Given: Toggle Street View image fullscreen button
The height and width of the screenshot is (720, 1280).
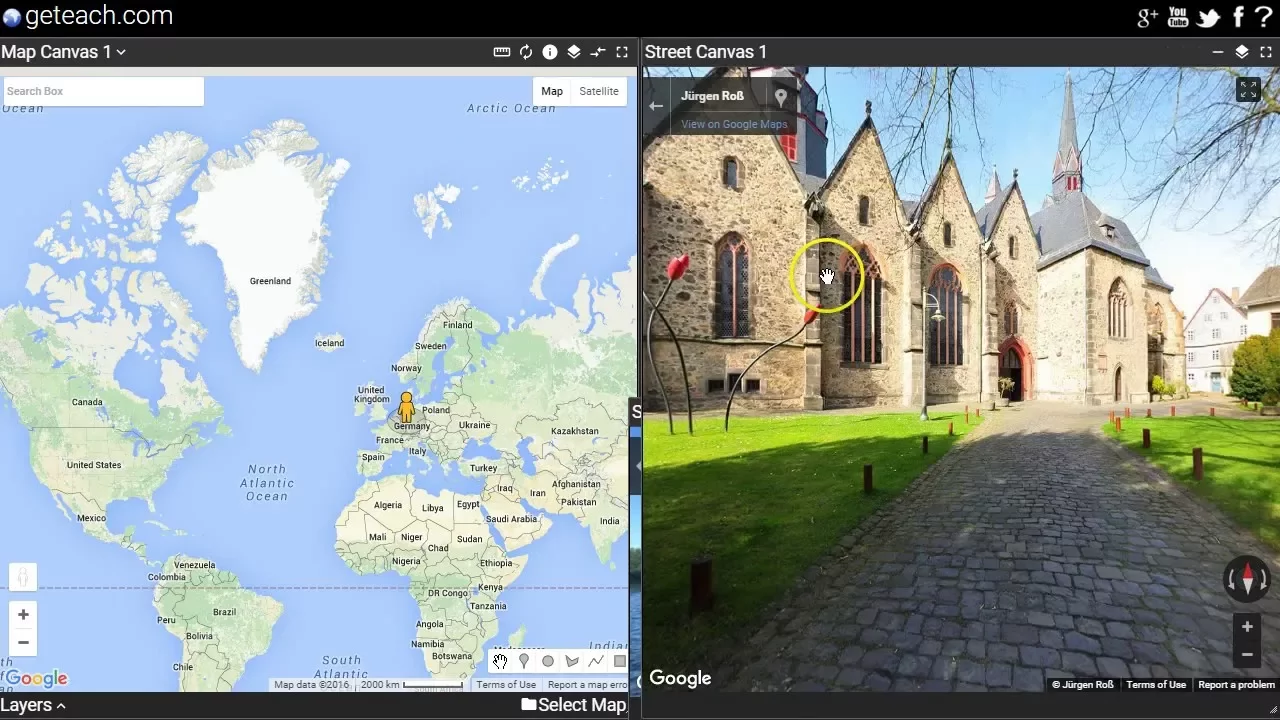Looking at the screenshot, I should tap(1248, 90).
